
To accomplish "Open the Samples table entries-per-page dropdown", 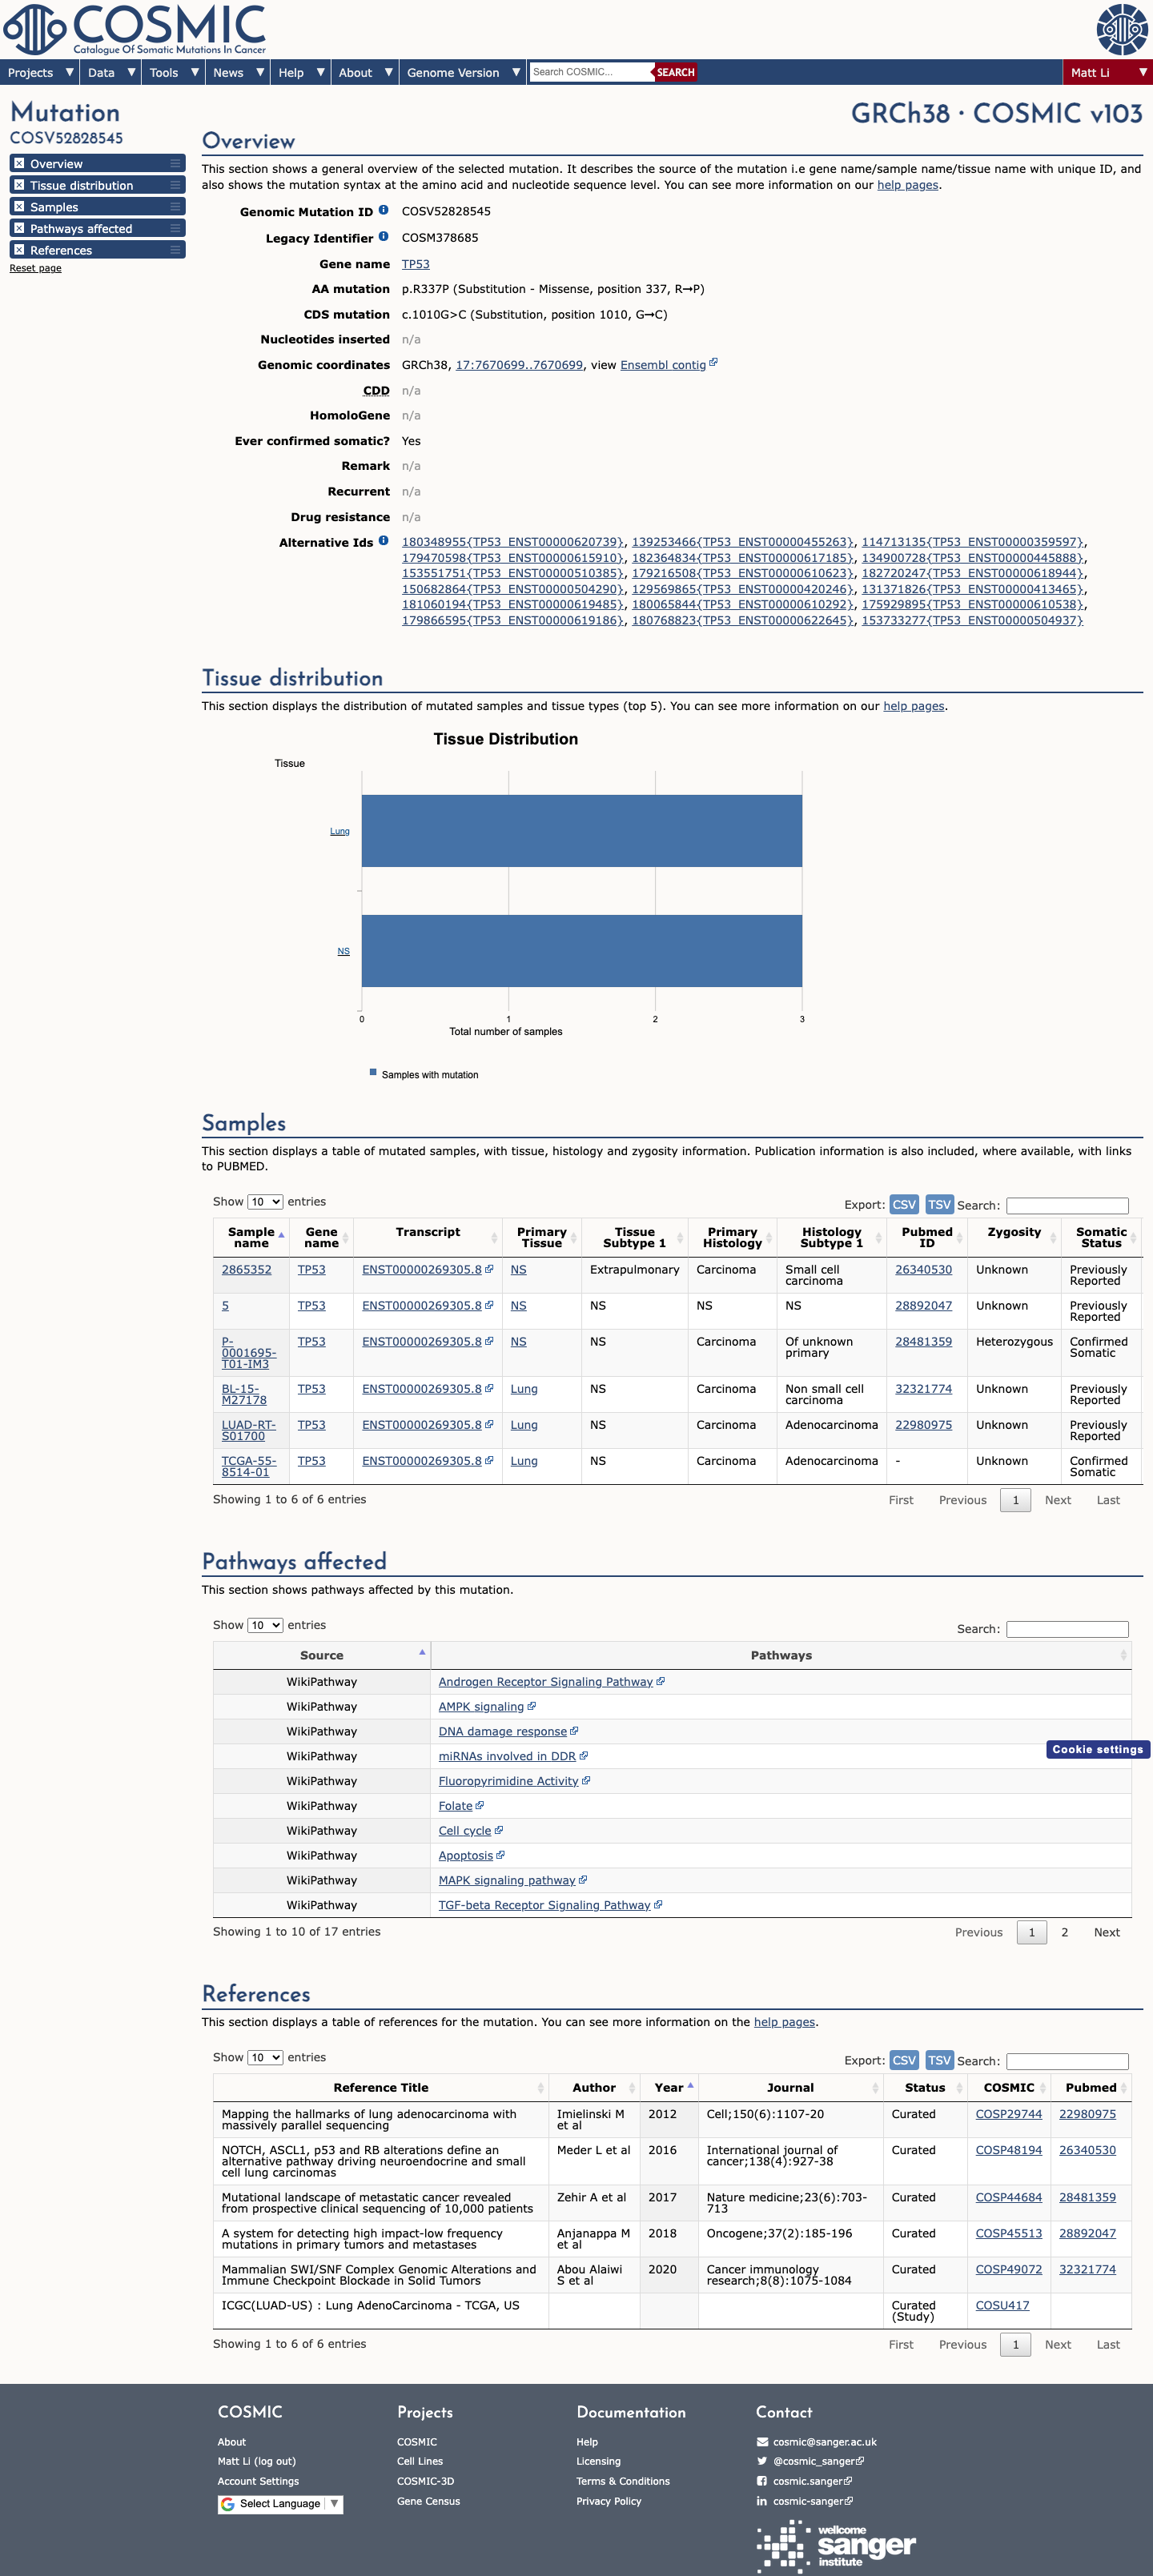I will (x=265, y=1202).
